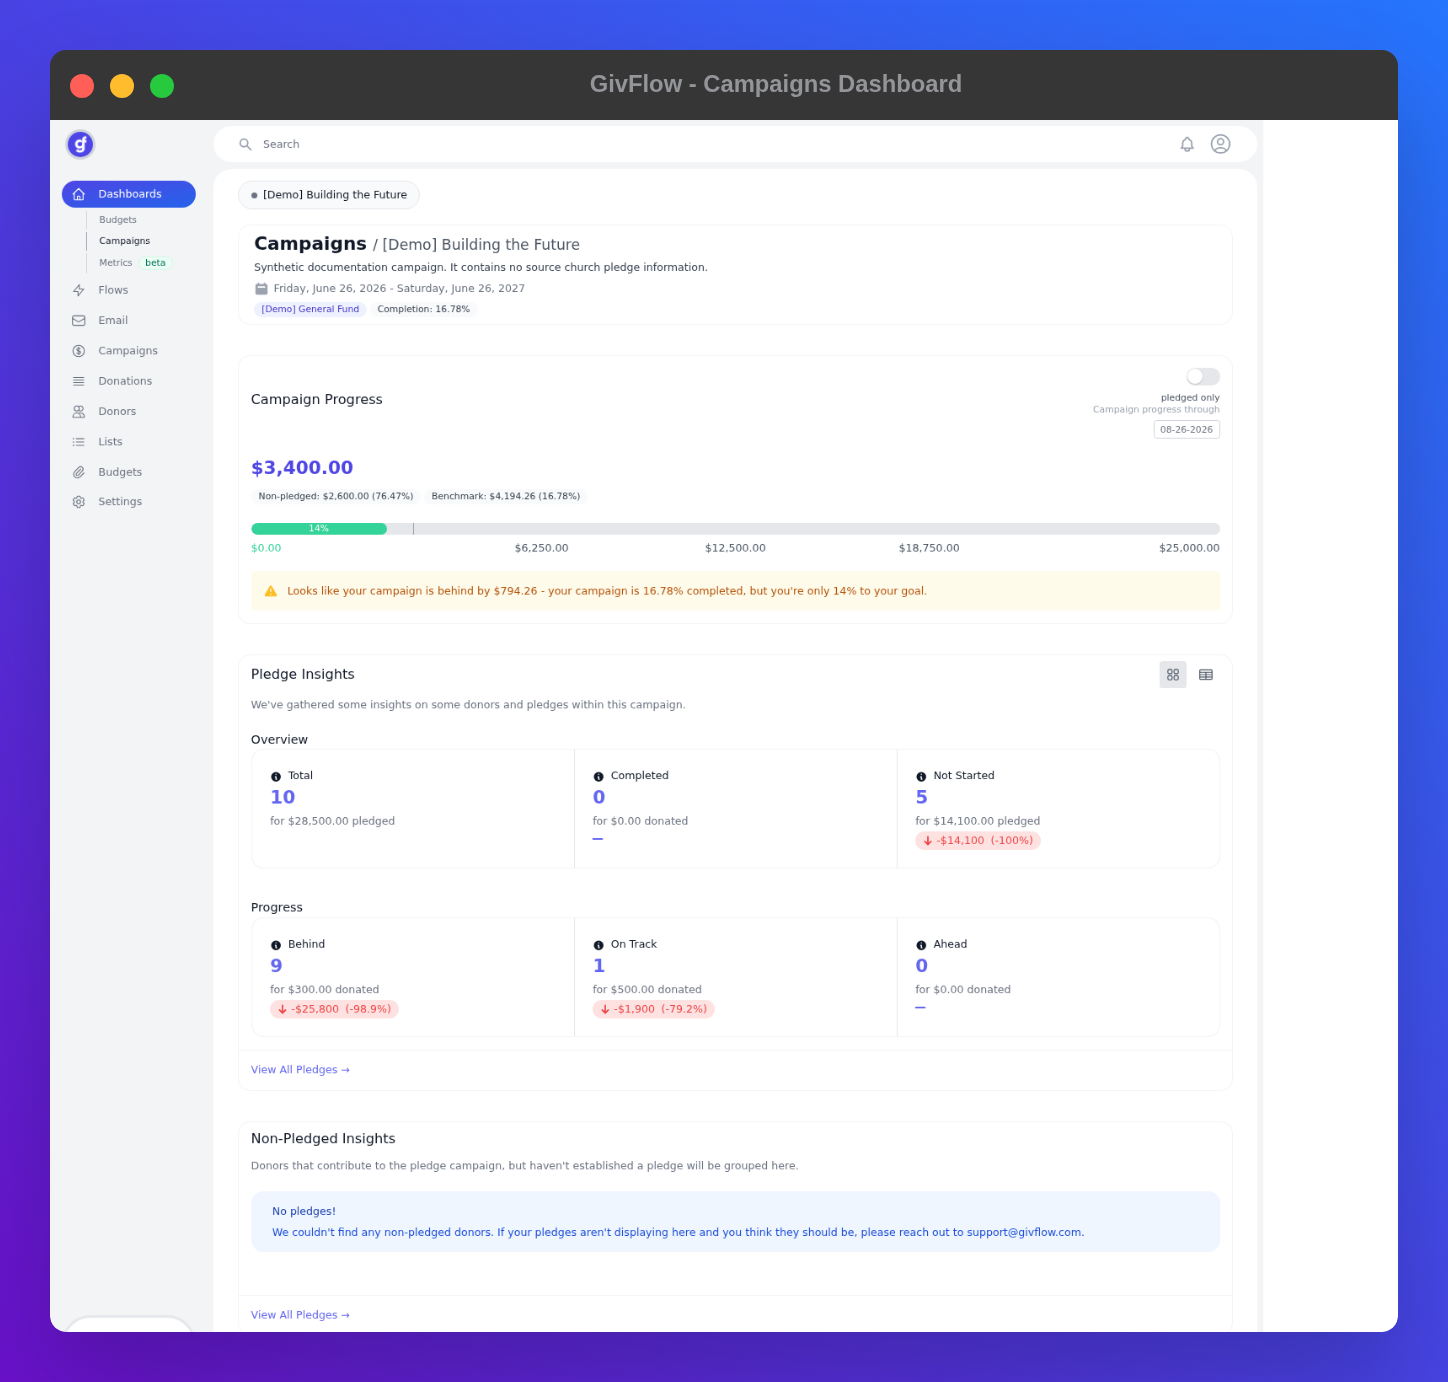The height and width of the screenshot is (1382, 1448).
Task: Click the Settings gear icon
Action: coord(79,502)
